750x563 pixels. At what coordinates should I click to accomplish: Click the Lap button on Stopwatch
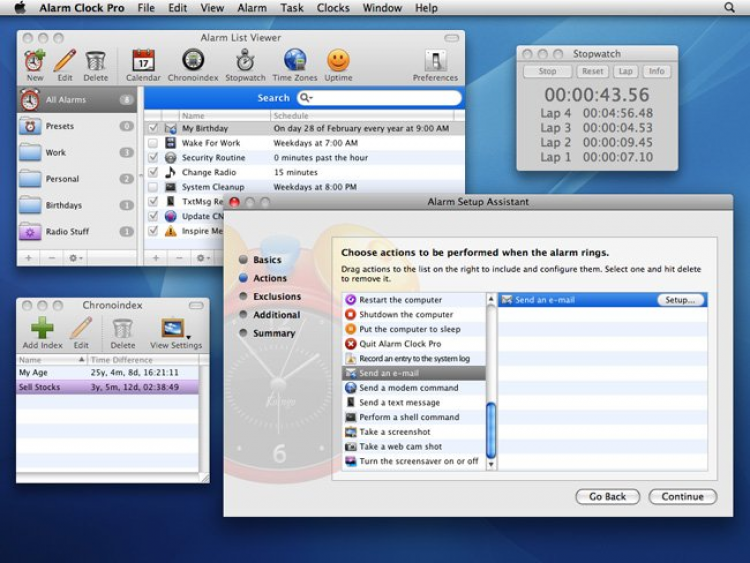pyautogui.click(x=625, y=72)
